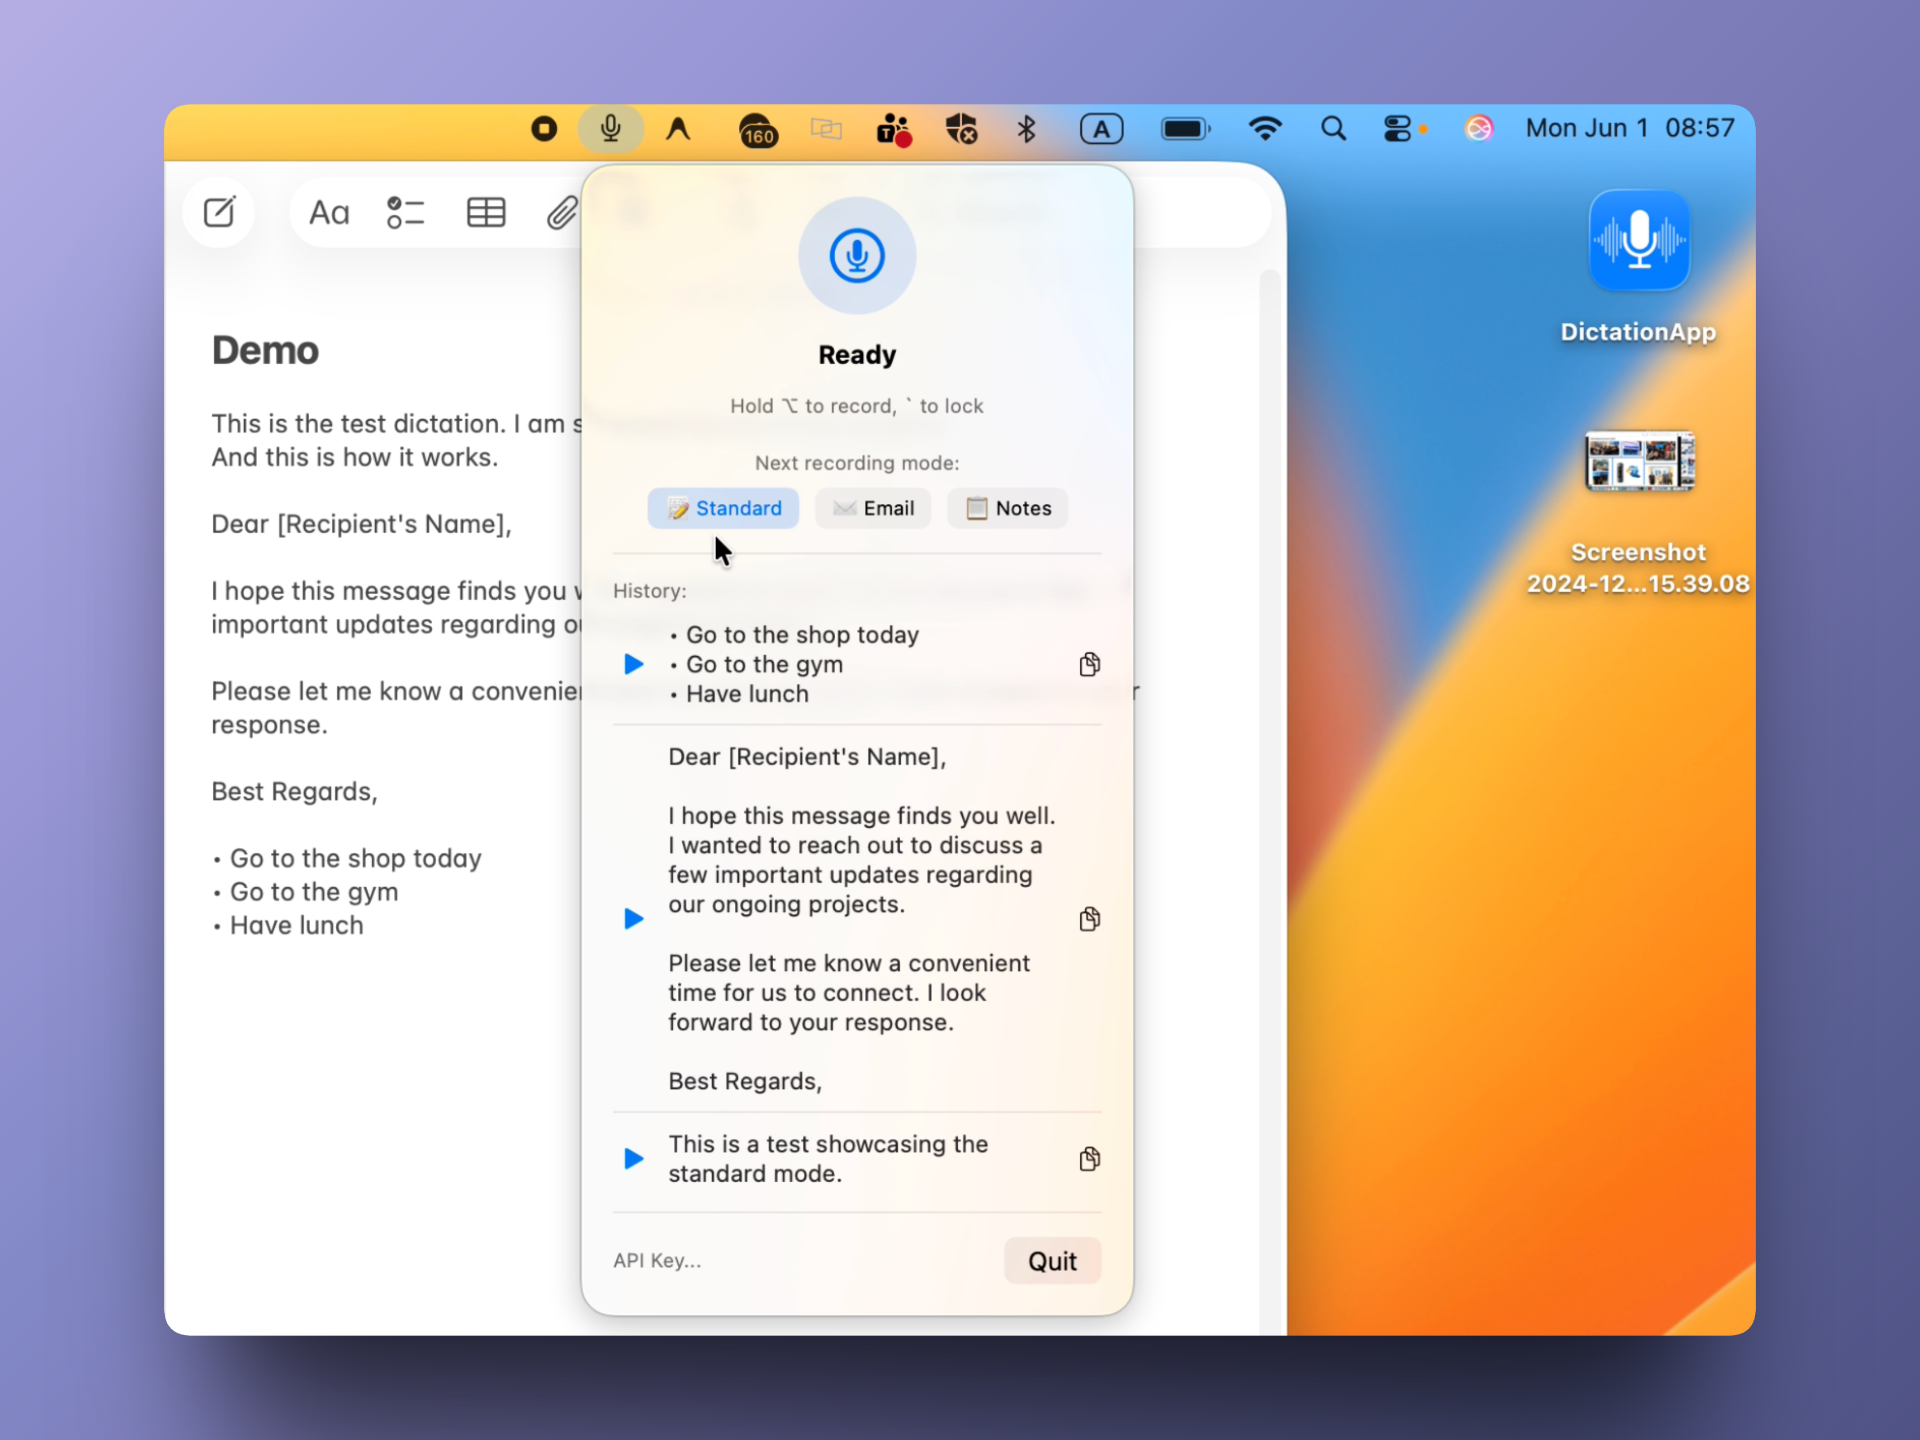Viewport: 1920px width, 1440px height.
Task: Open Spotlight search
Action: tap(1333, 129)
